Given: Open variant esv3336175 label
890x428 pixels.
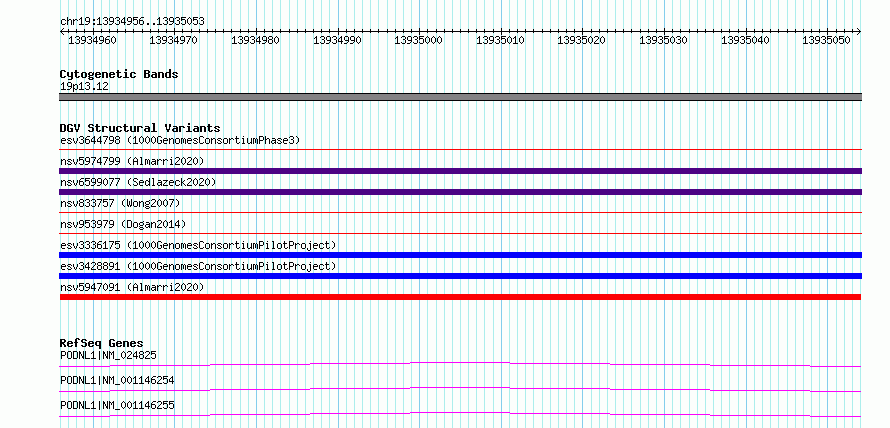Looking at the screenshot, I should point(198,245).
